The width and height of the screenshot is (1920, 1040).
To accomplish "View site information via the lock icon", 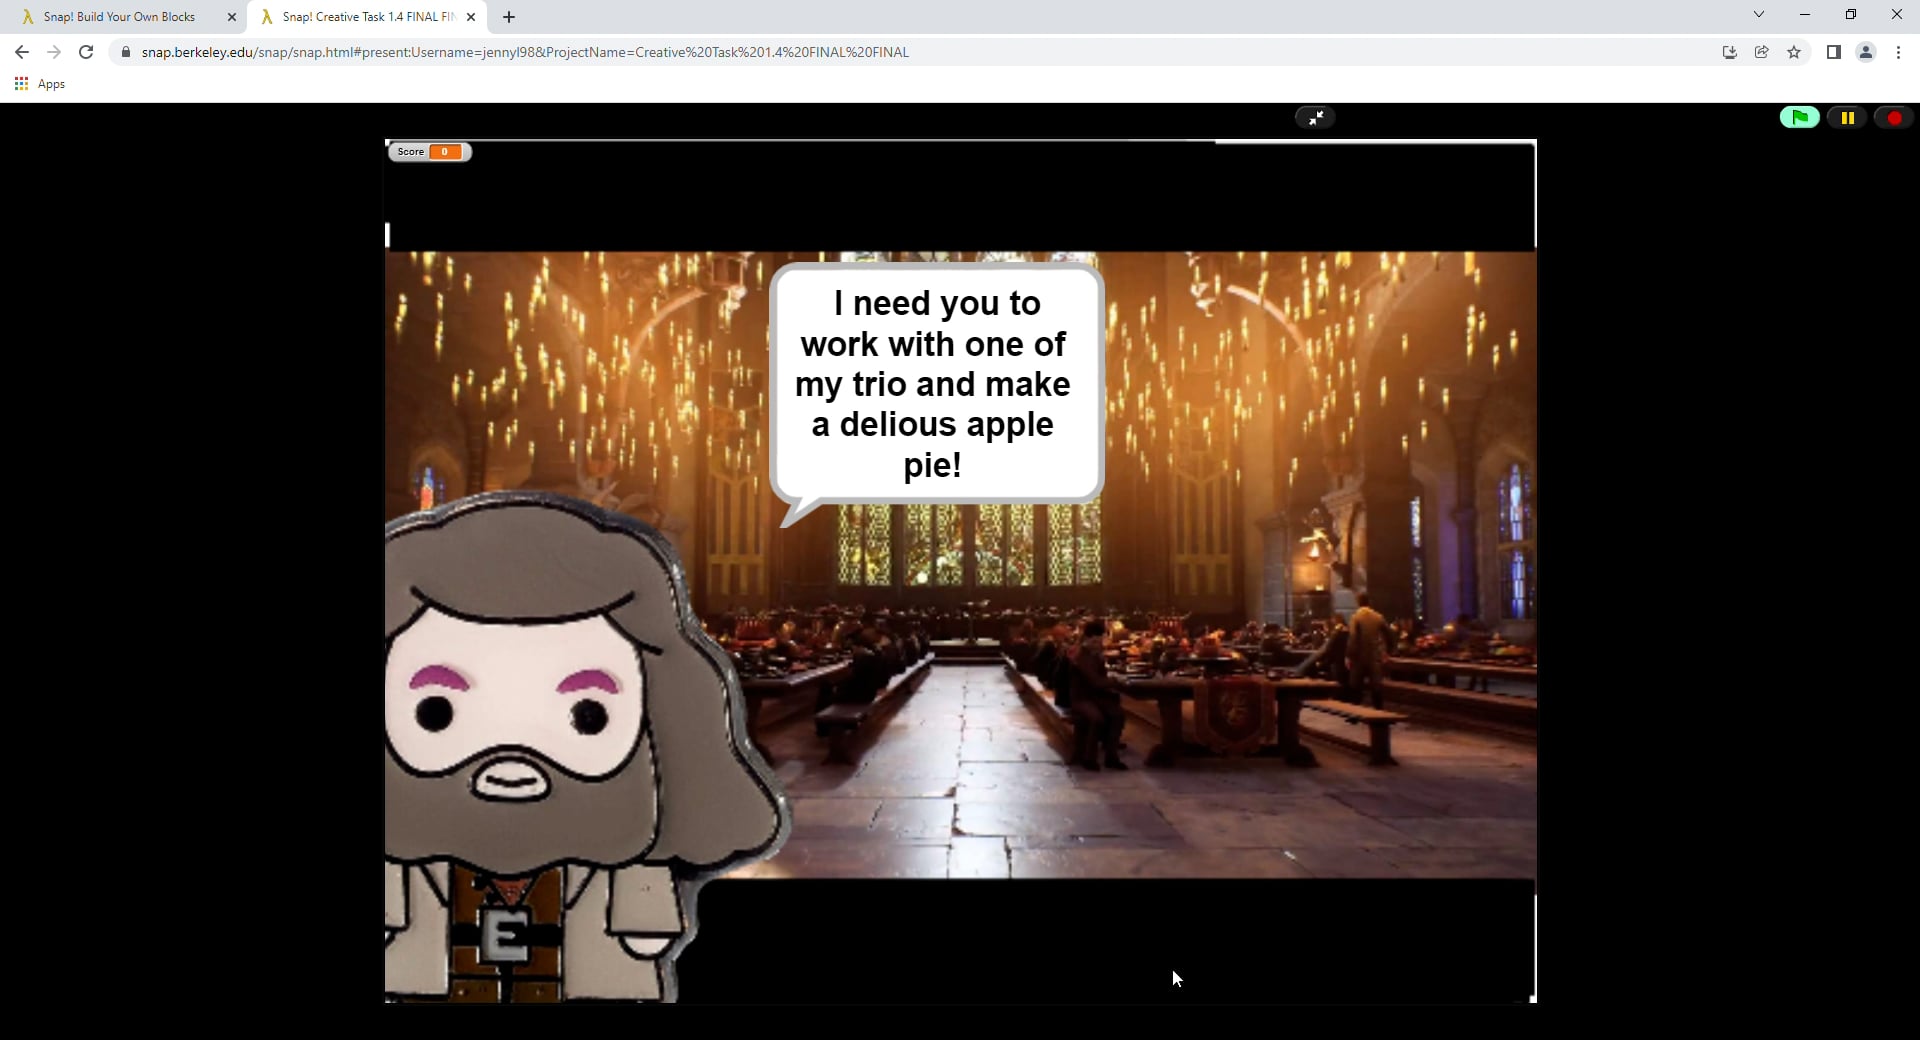I will click(x=126, y=52).
